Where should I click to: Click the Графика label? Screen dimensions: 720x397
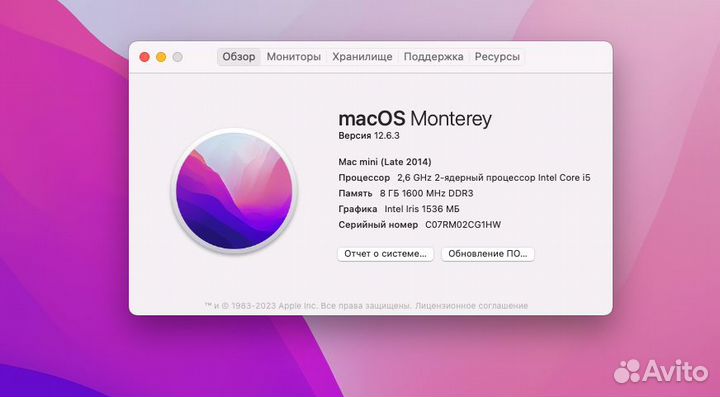tap(358, 209)
